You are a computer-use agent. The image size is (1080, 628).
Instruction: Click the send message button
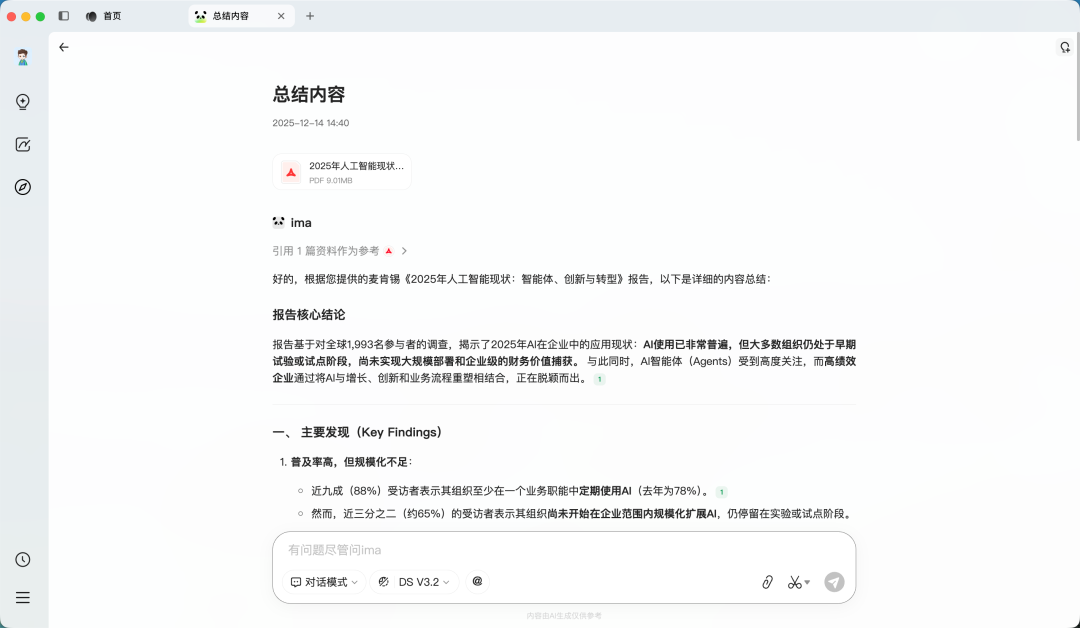(834, 581)
